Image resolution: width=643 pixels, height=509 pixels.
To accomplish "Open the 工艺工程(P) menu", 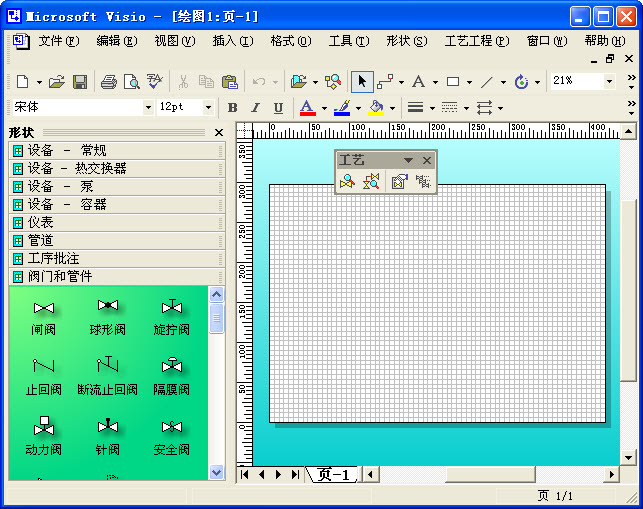I will click(x=477, y=41).
